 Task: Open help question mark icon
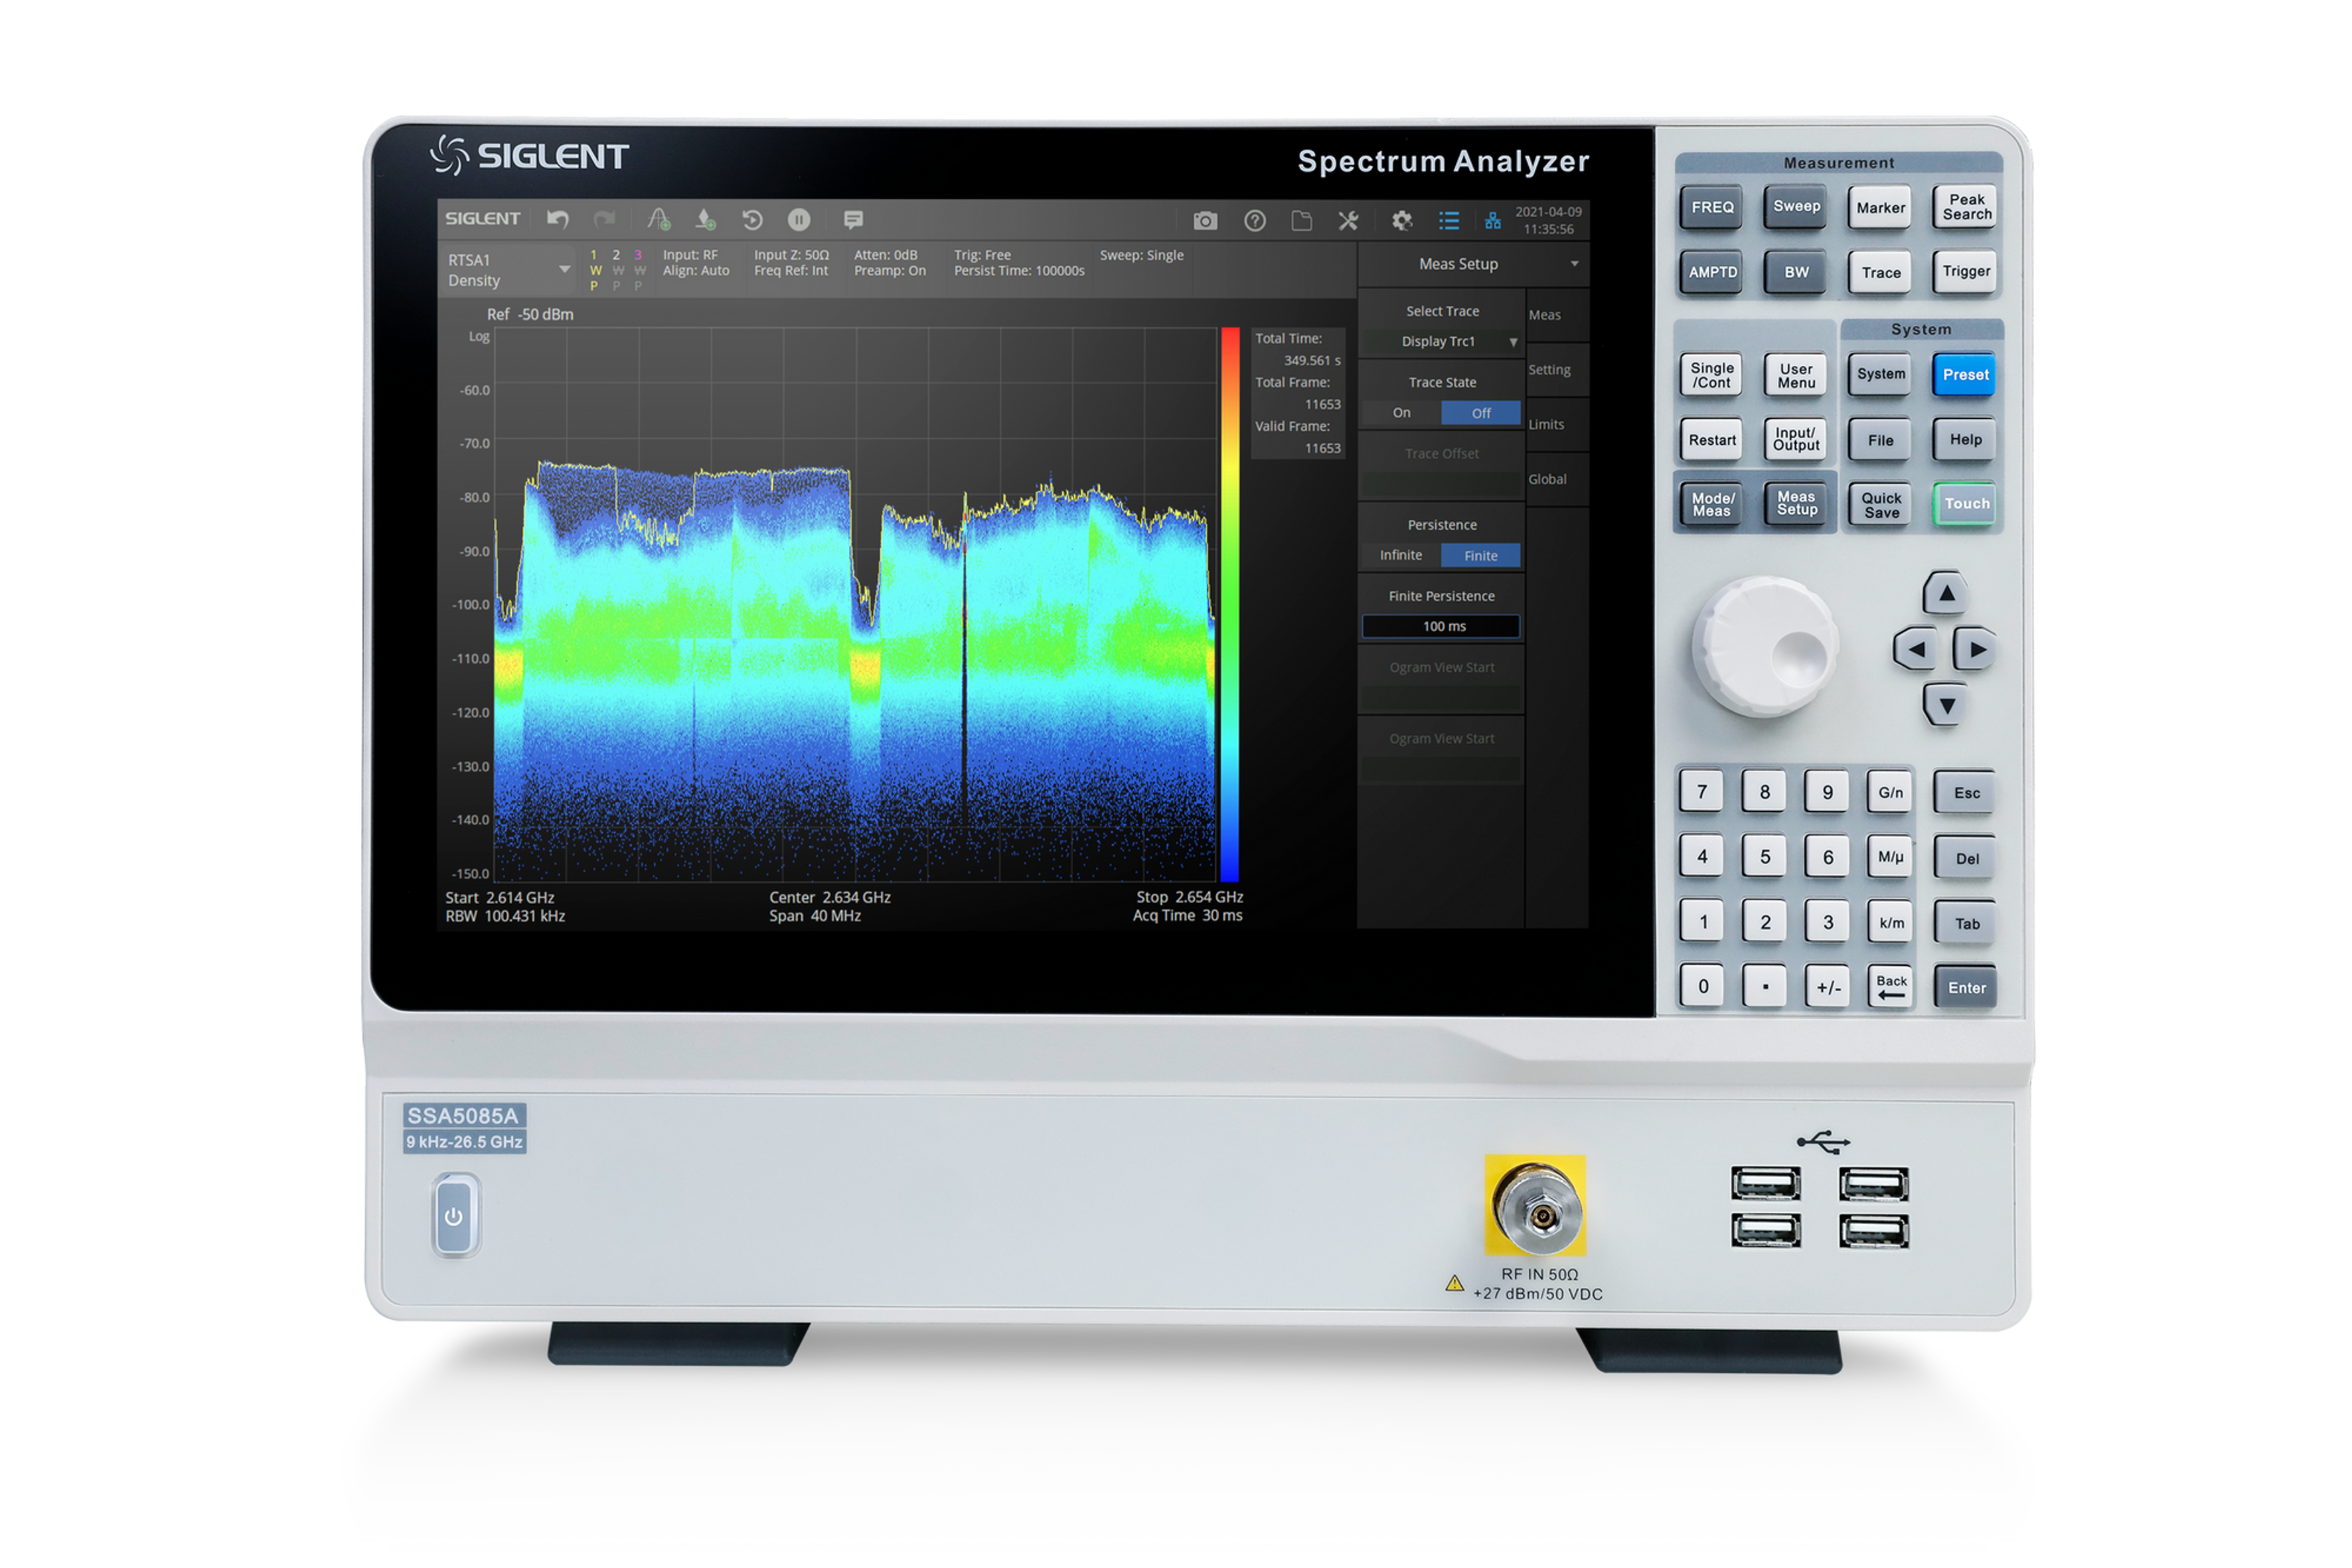[1254, 220]
